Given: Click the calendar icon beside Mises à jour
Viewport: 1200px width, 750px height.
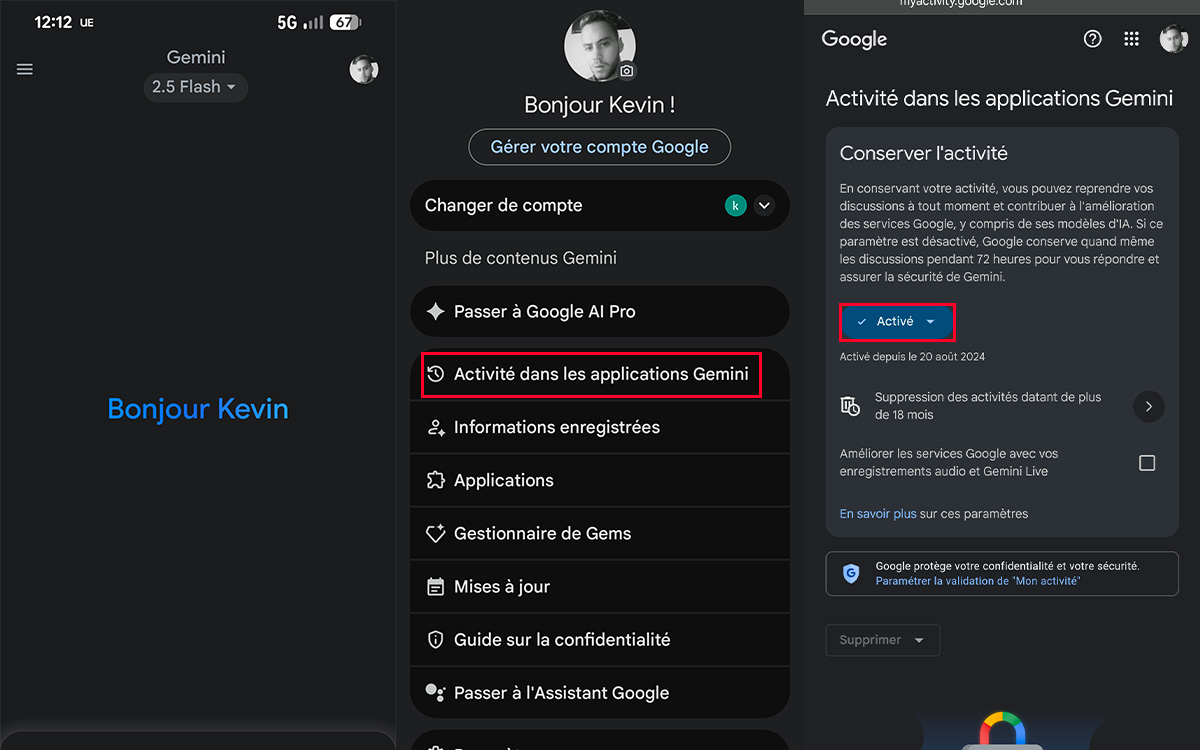Looking at the screenshot, I should click(435, 586).
